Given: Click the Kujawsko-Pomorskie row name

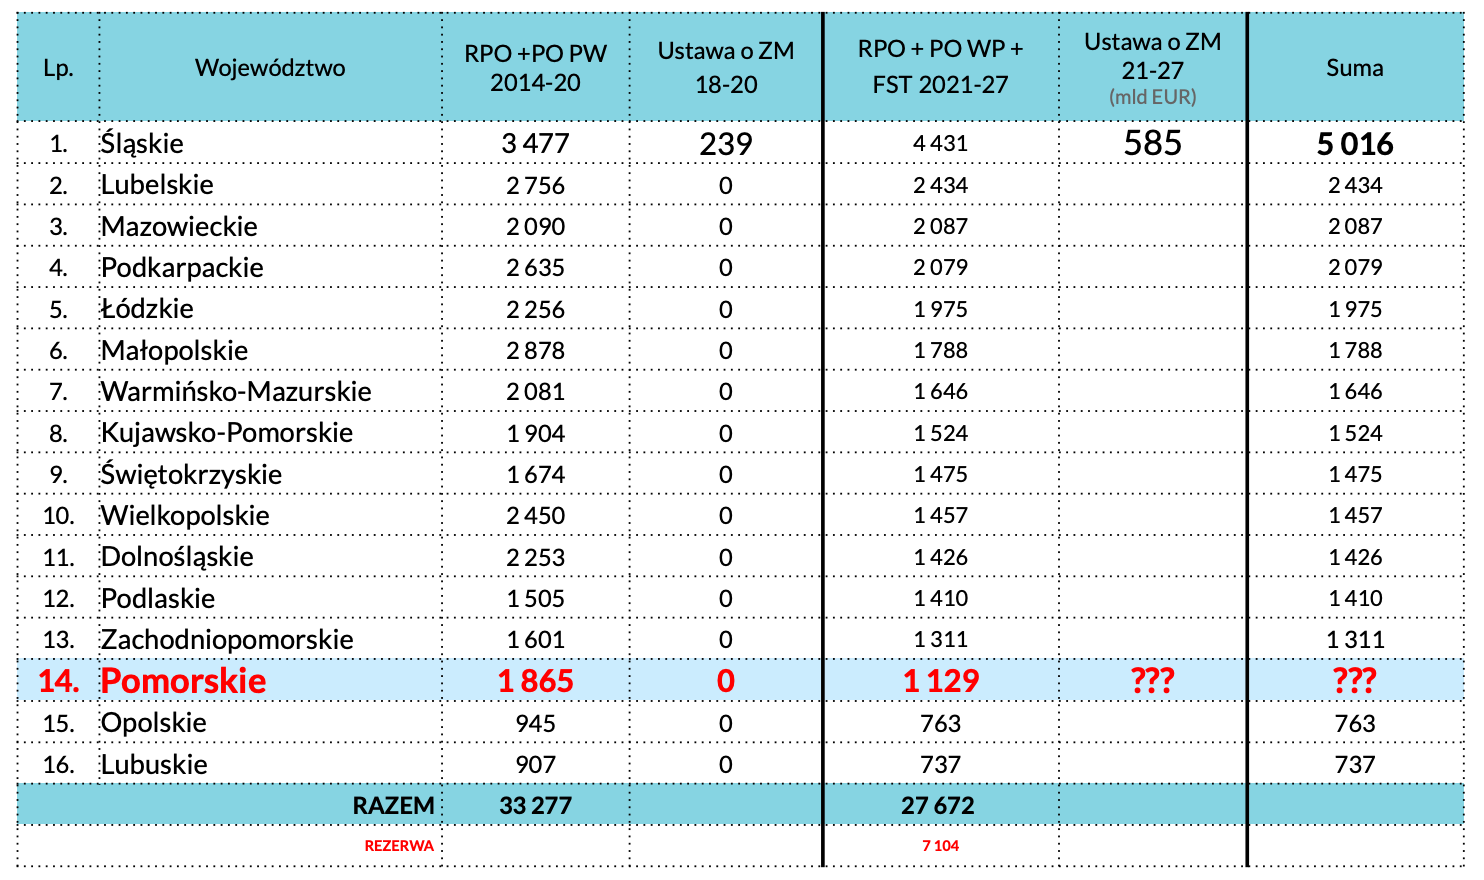Looking at the screenshot, I should [227, 433].
